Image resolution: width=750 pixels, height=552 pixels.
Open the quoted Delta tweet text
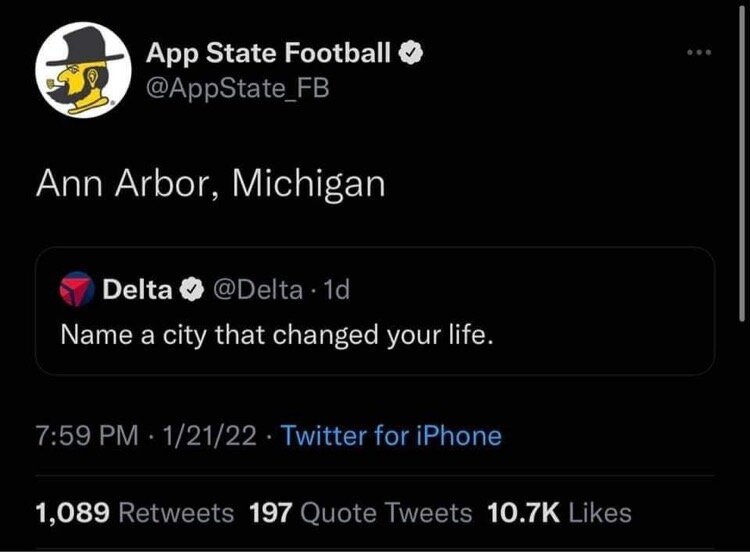click(x=277, y=334)
